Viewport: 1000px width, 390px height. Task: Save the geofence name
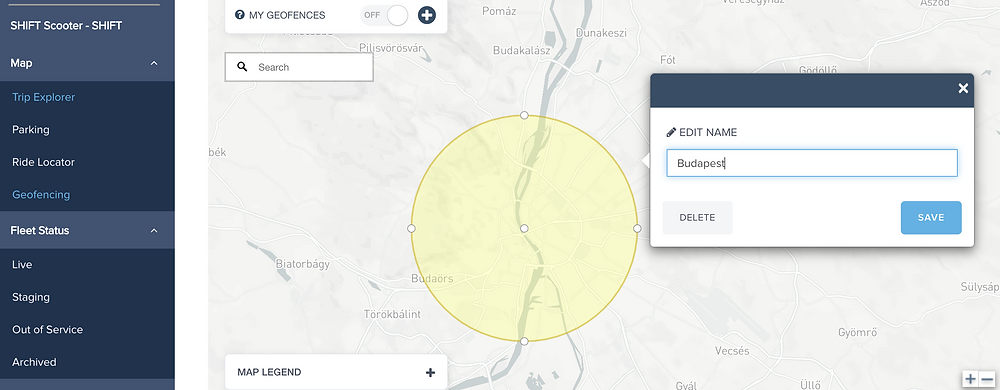click(931, 217)
